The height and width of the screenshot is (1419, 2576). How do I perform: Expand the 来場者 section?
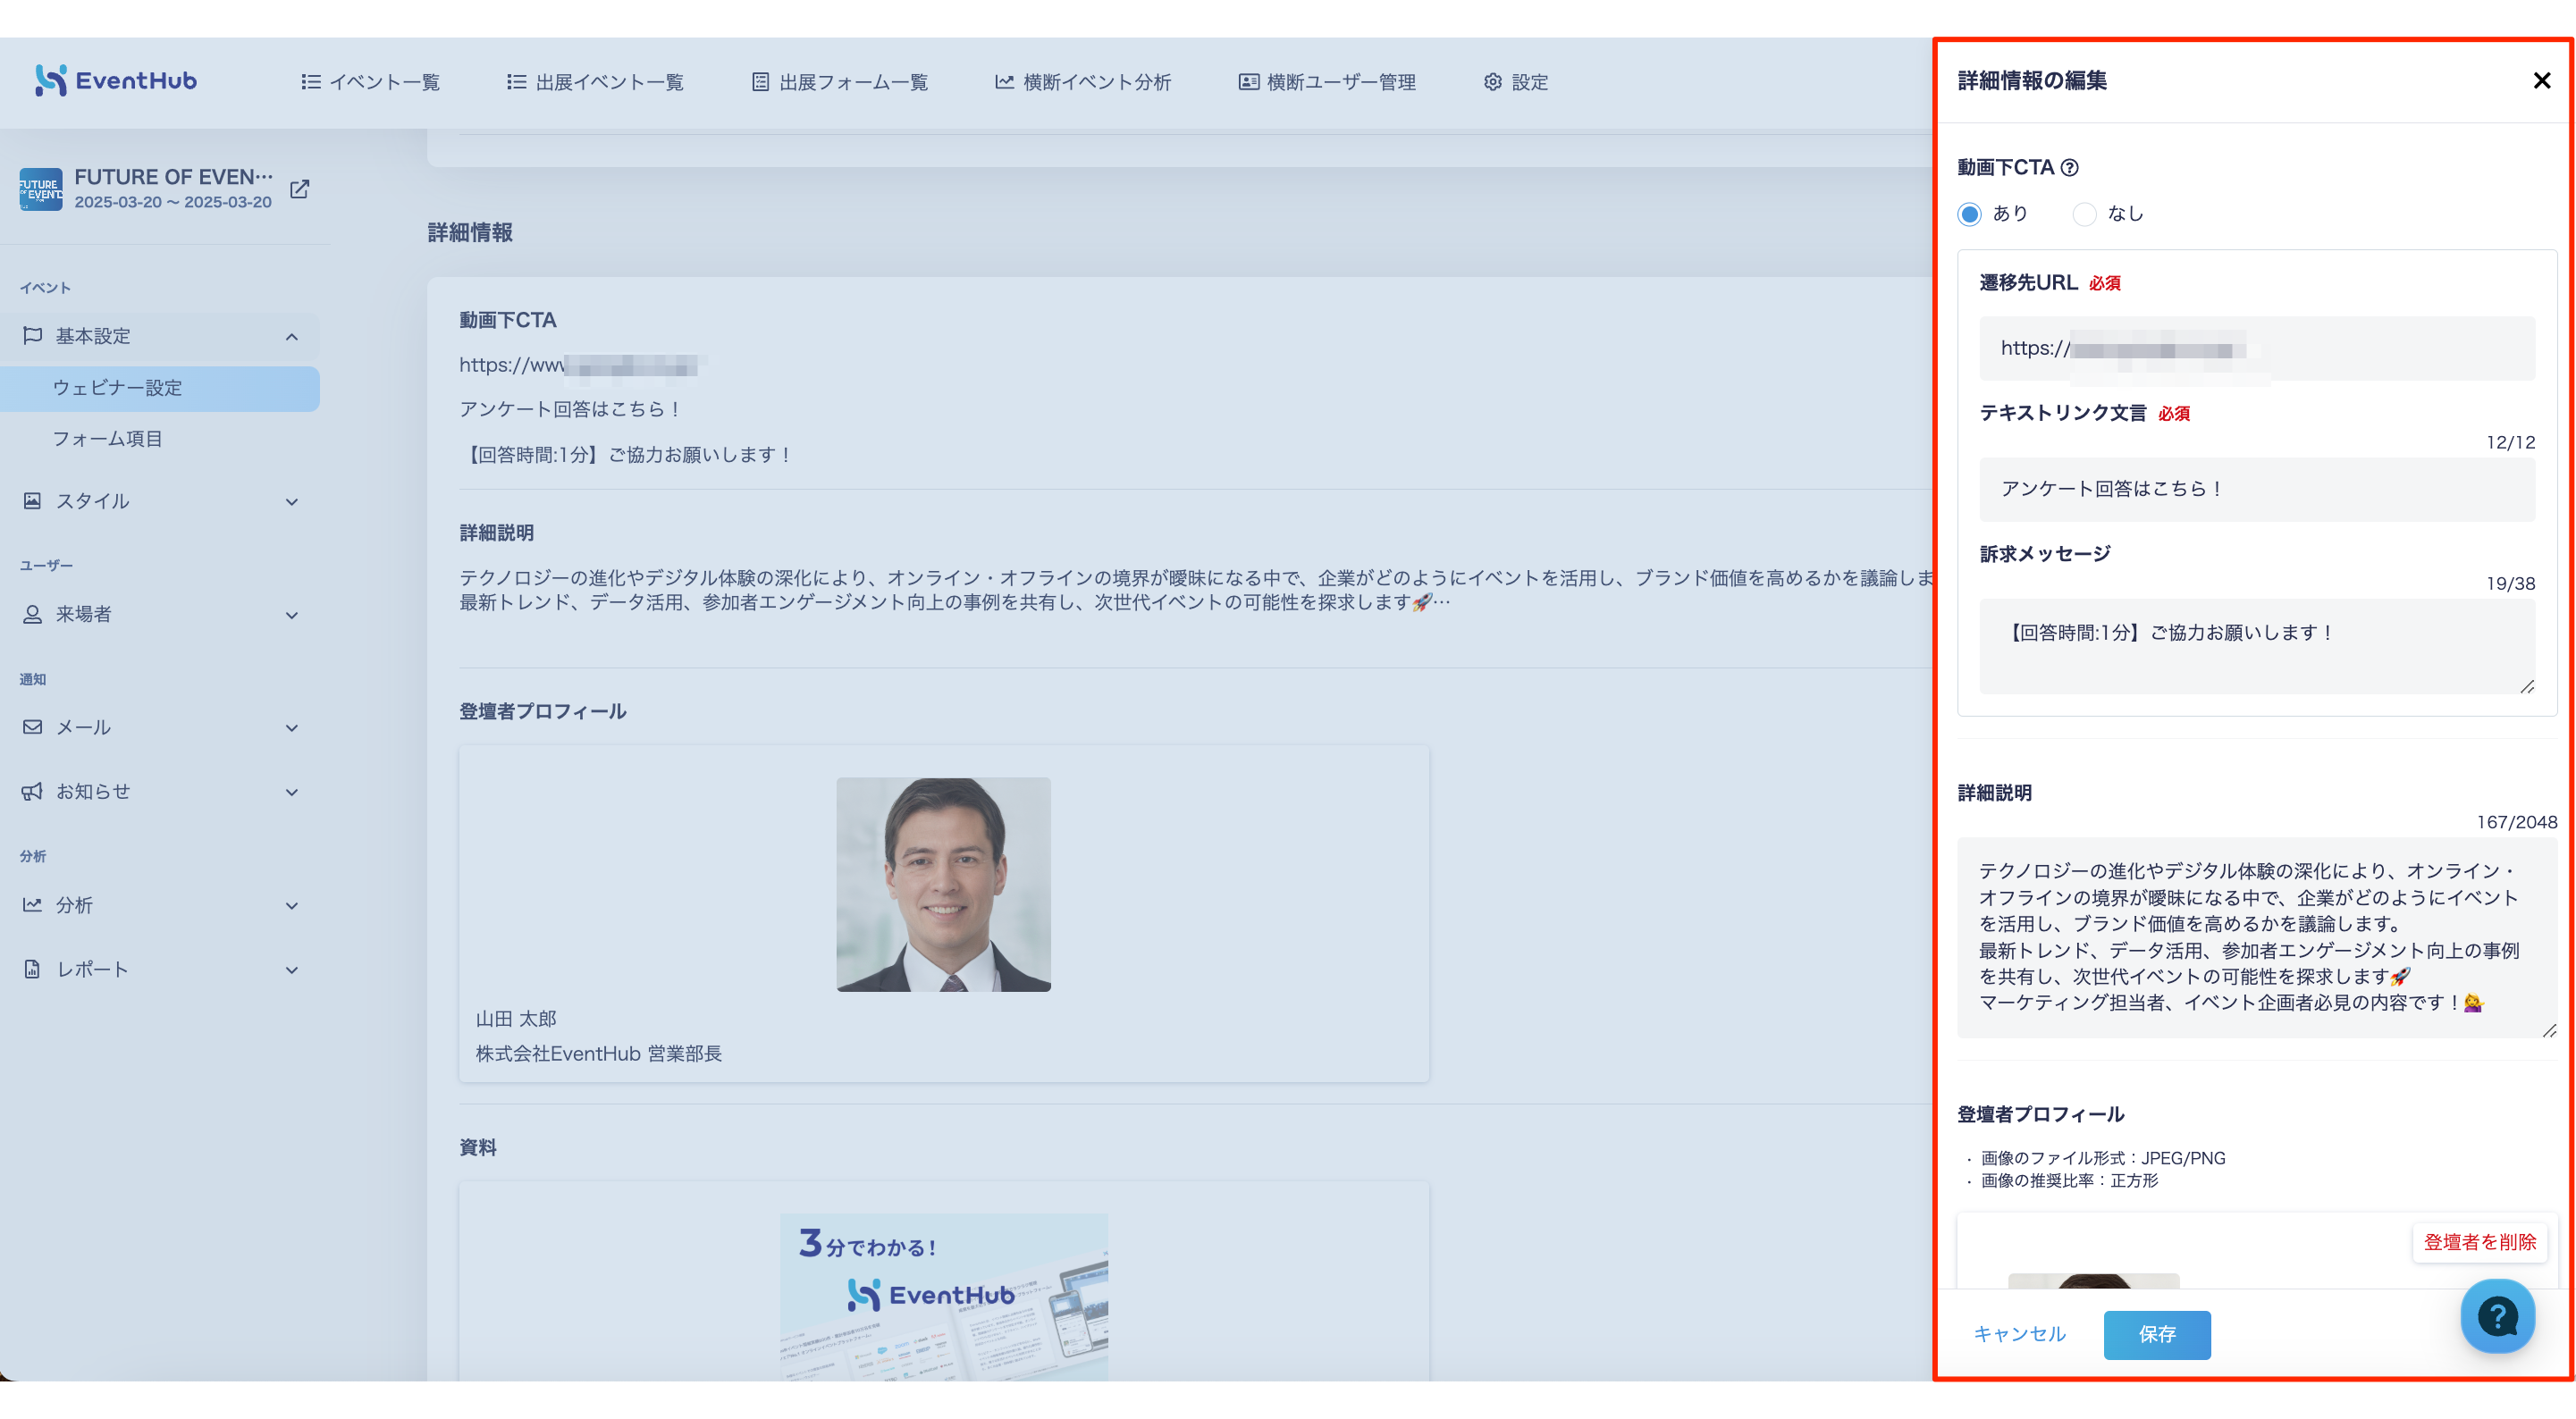point(292,615)
